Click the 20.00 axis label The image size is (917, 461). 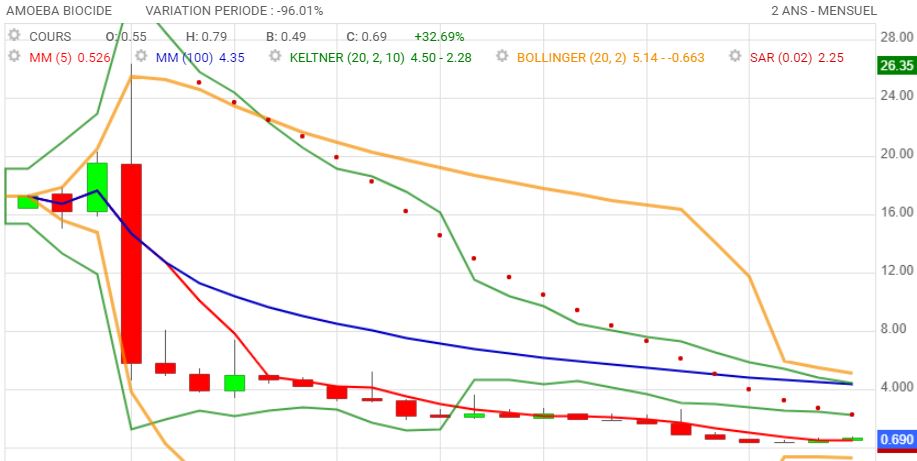(897, 154)
